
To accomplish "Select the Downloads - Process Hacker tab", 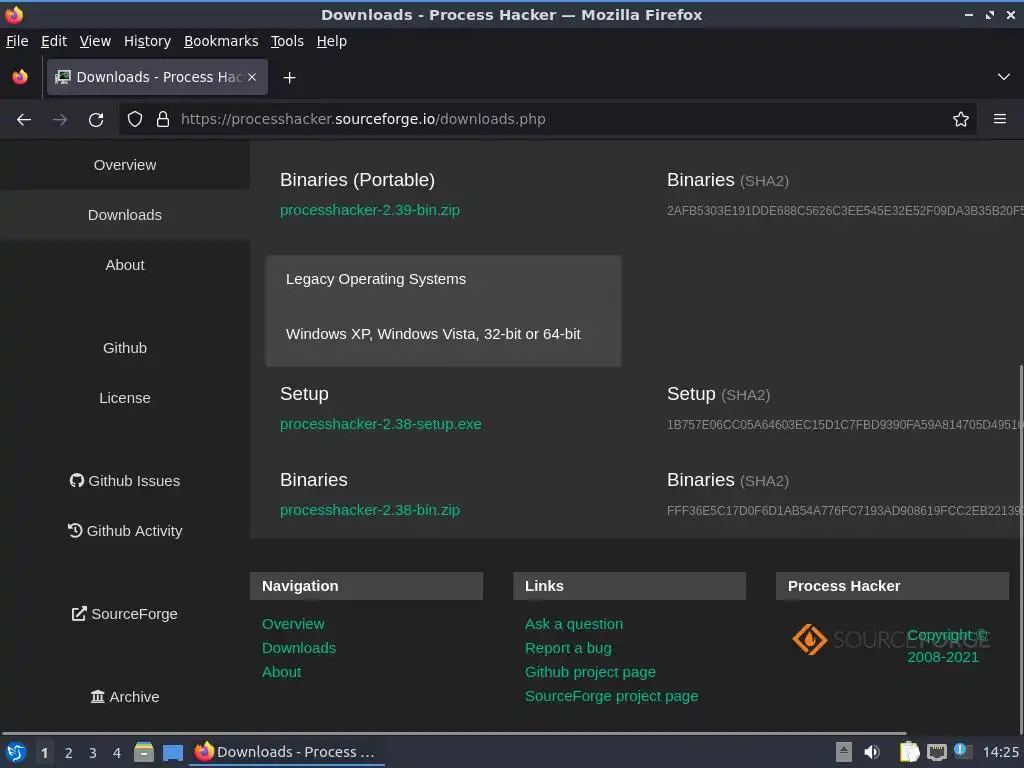I will (x=157, y=77).
